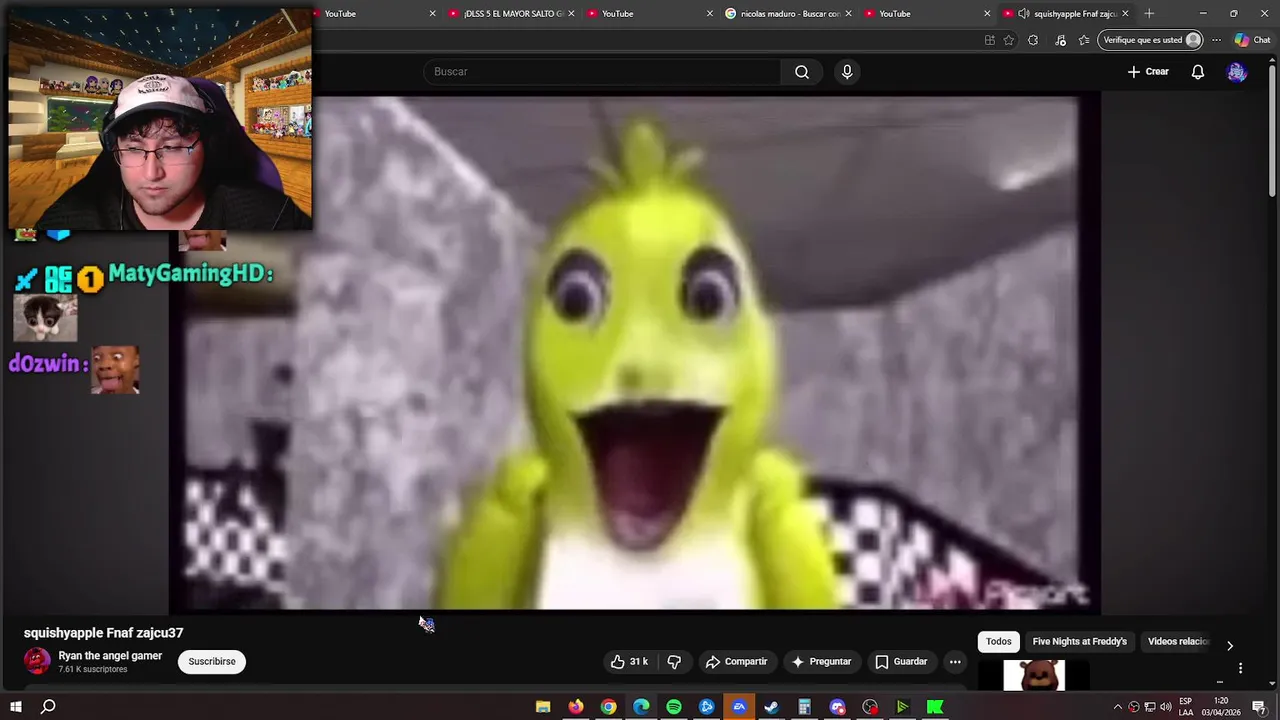Open Windows search magnifier on taskbar

48,707
